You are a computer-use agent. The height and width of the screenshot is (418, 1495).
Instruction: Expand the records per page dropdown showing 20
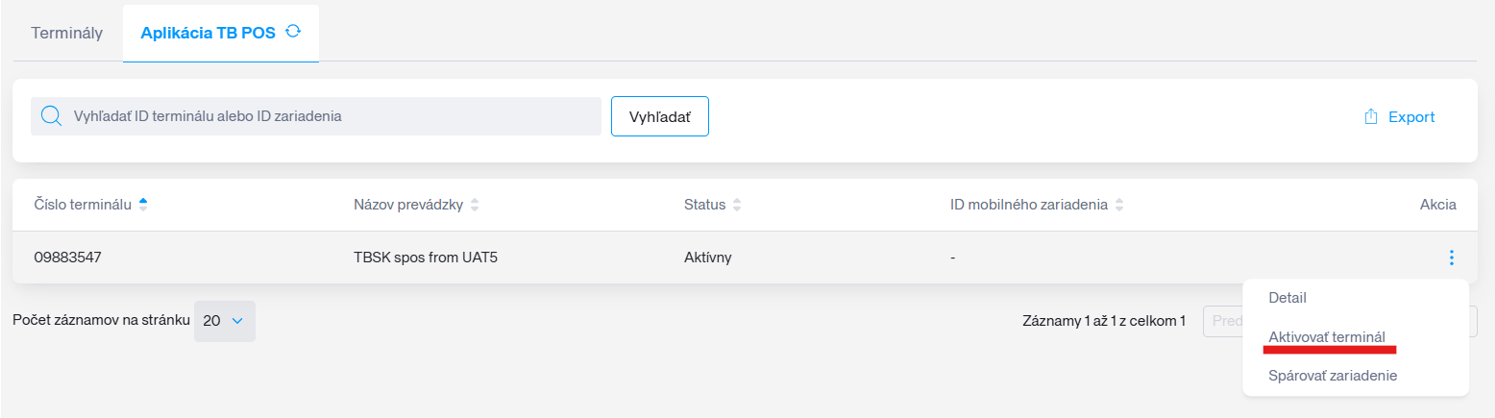click(224, 321)
